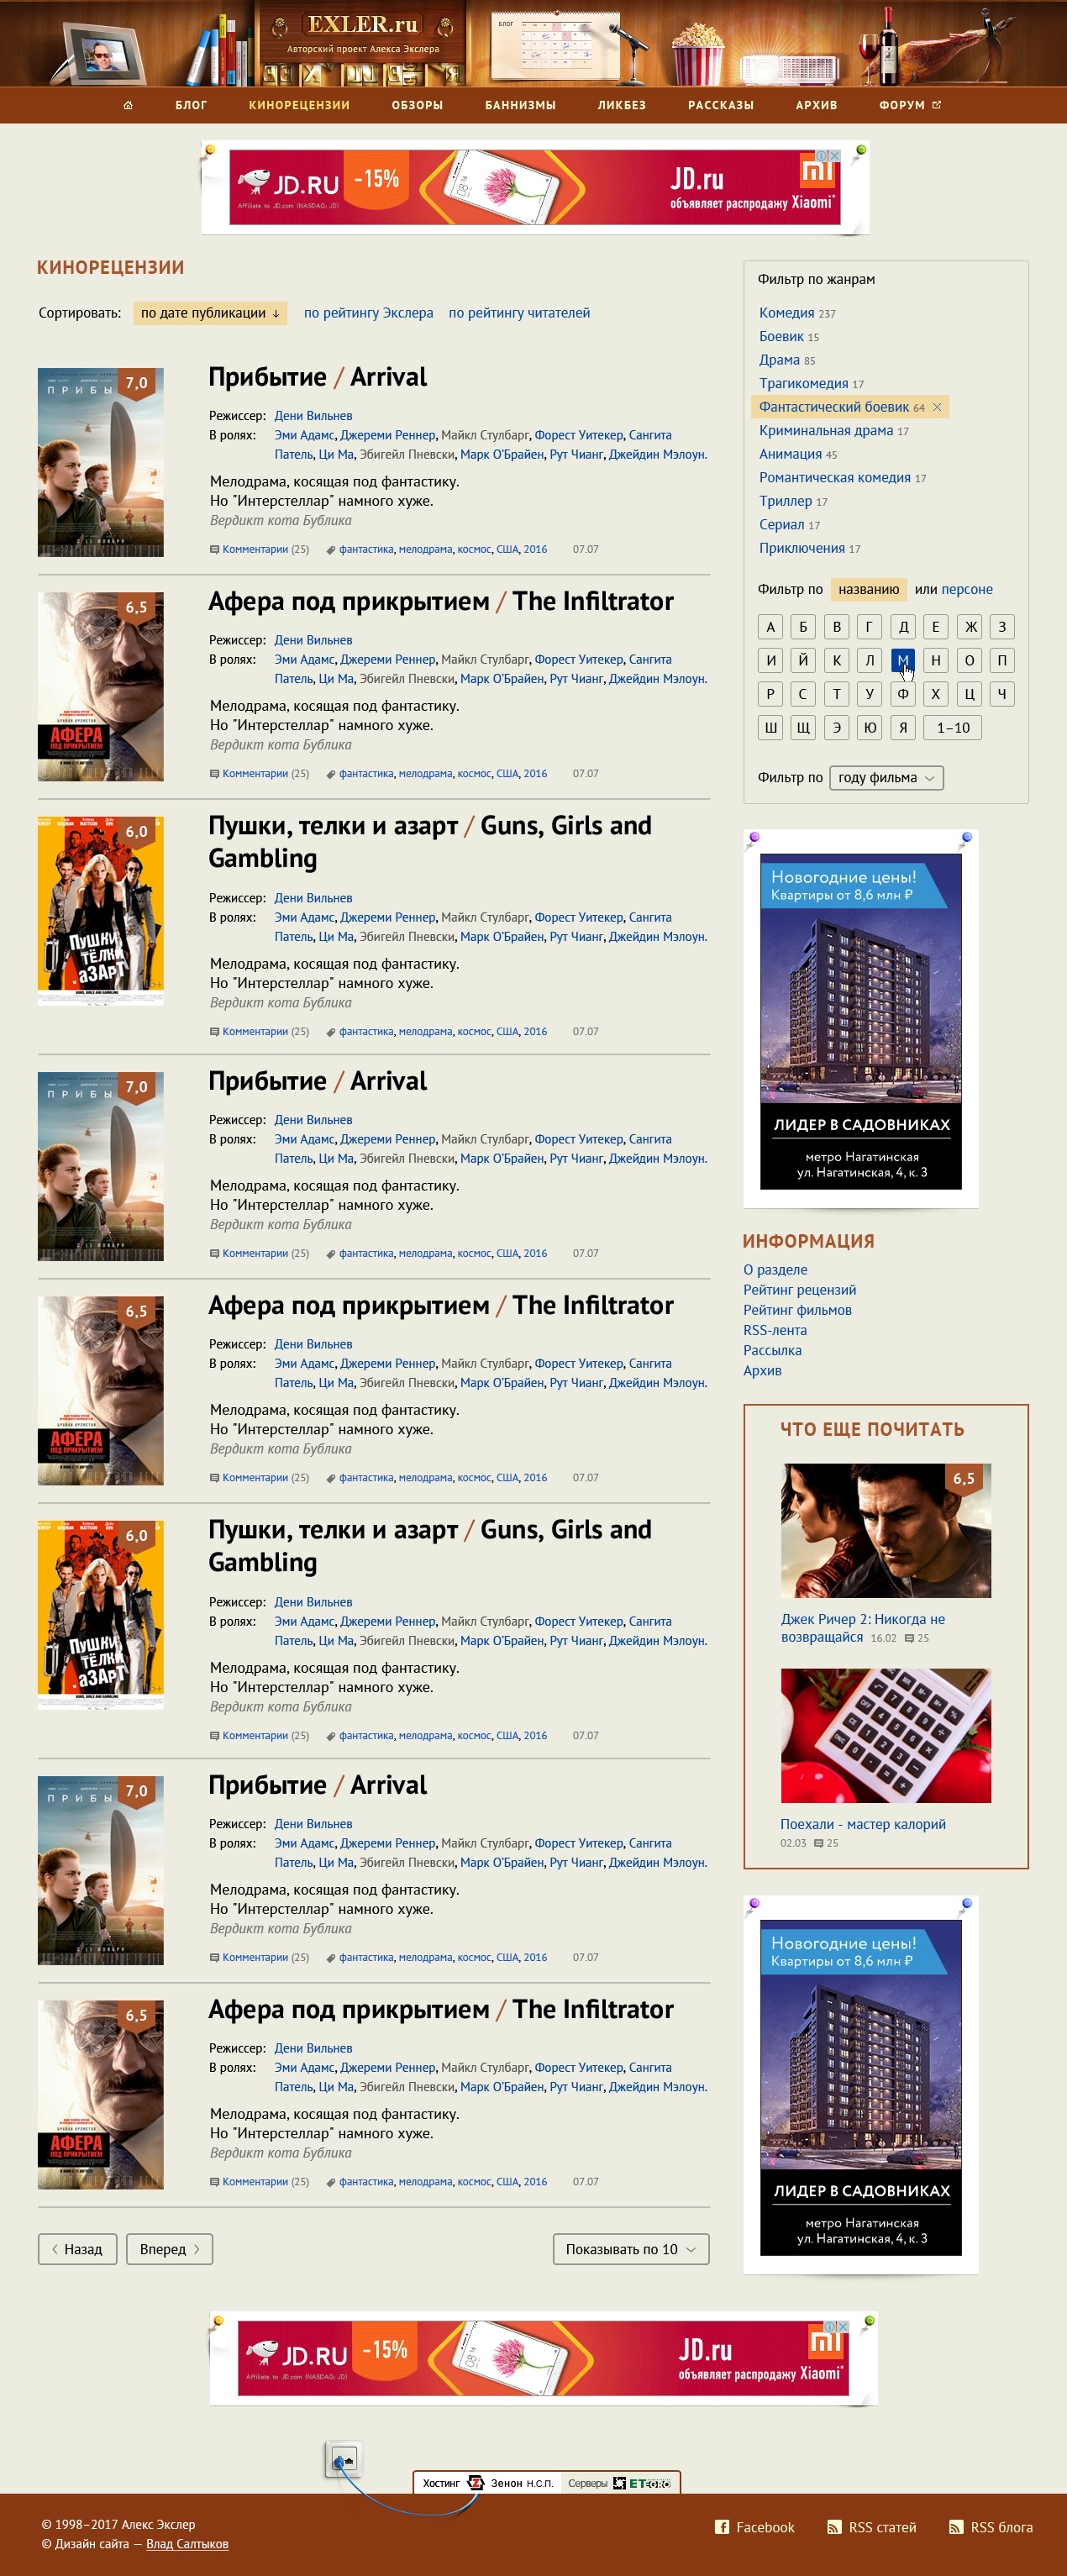This screenshot has width=1067, height=2576.
Task: Open the Facebook icon link in footer
Action: click(x=722, y=2527)
